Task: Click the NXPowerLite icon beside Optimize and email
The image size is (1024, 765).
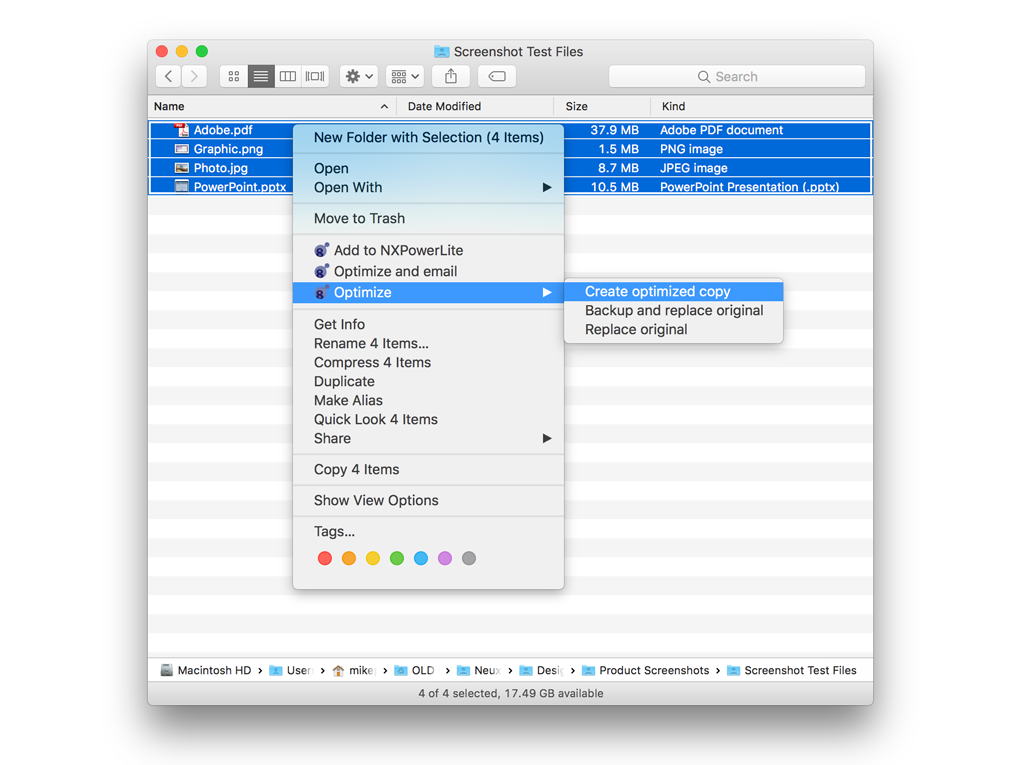Action: click(321, 271)
